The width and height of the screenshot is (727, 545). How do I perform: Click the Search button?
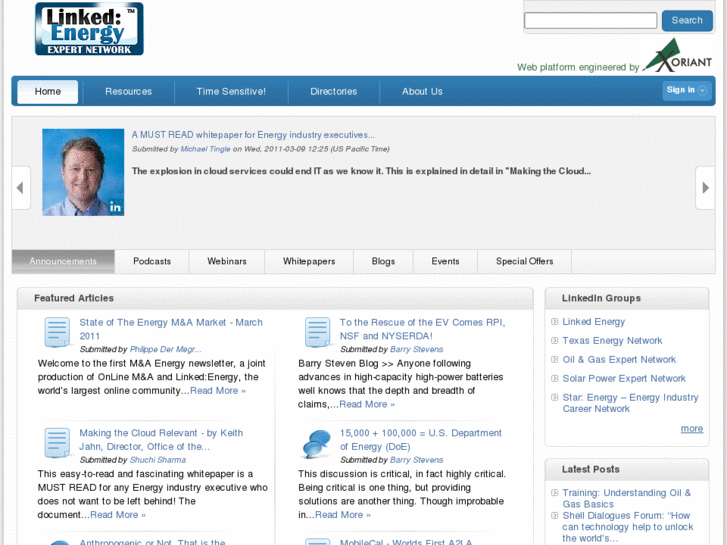pos(687,20)
